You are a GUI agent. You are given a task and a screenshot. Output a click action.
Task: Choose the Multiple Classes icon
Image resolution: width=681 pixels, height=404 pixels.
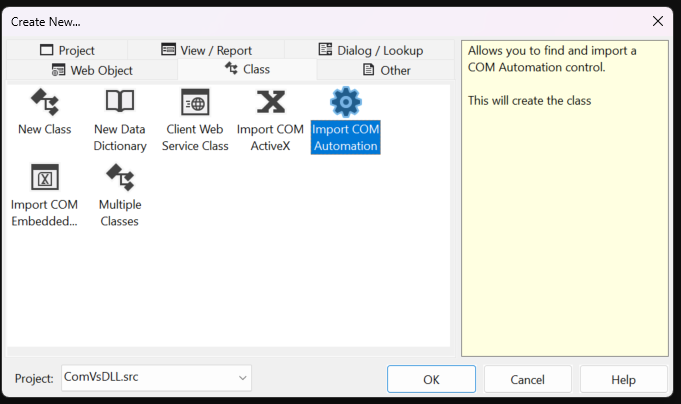[120, 177]
